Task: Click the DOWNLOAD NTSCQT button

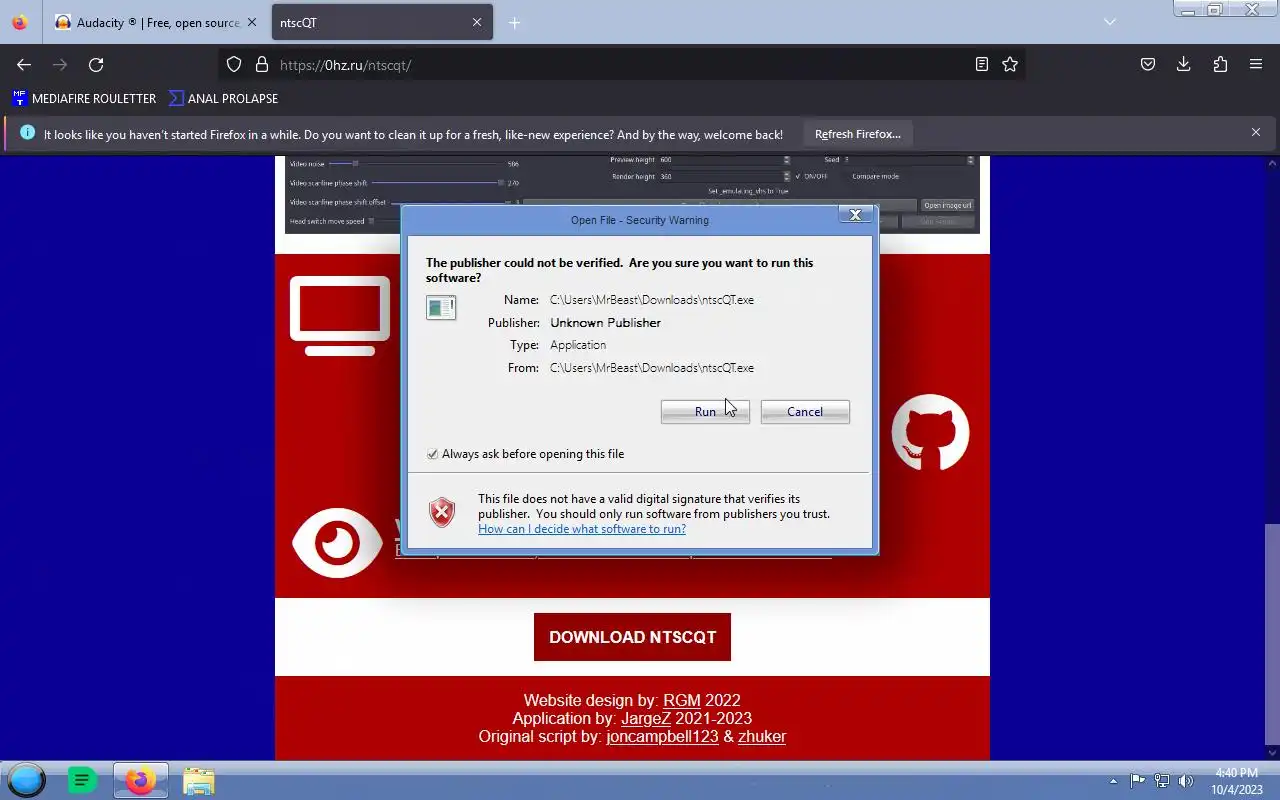Action: pos(632,637)
